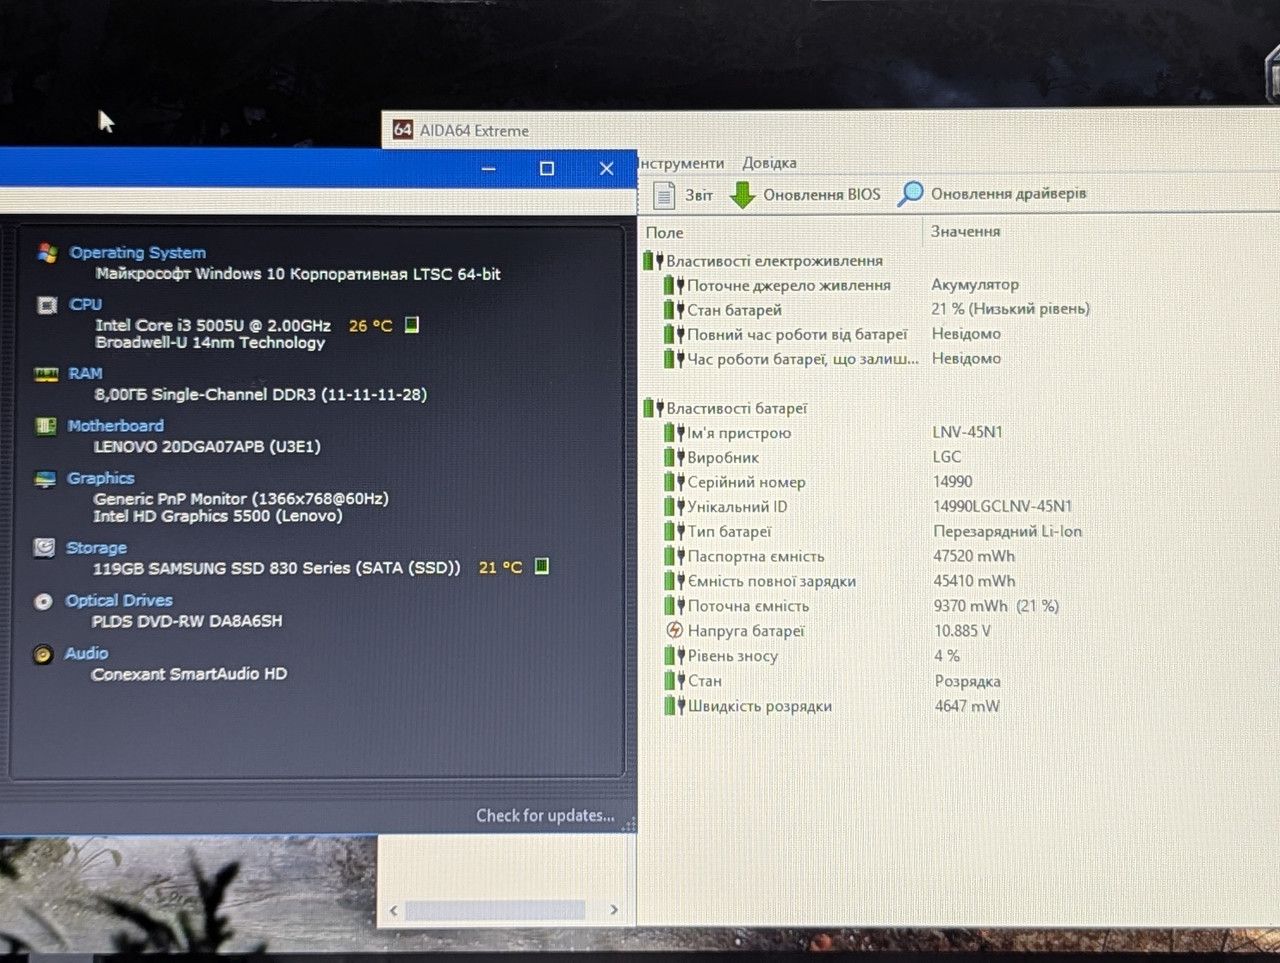Open the Operating System section link
This screenshot has width=1280, height=963.
(x=138, y=253)
